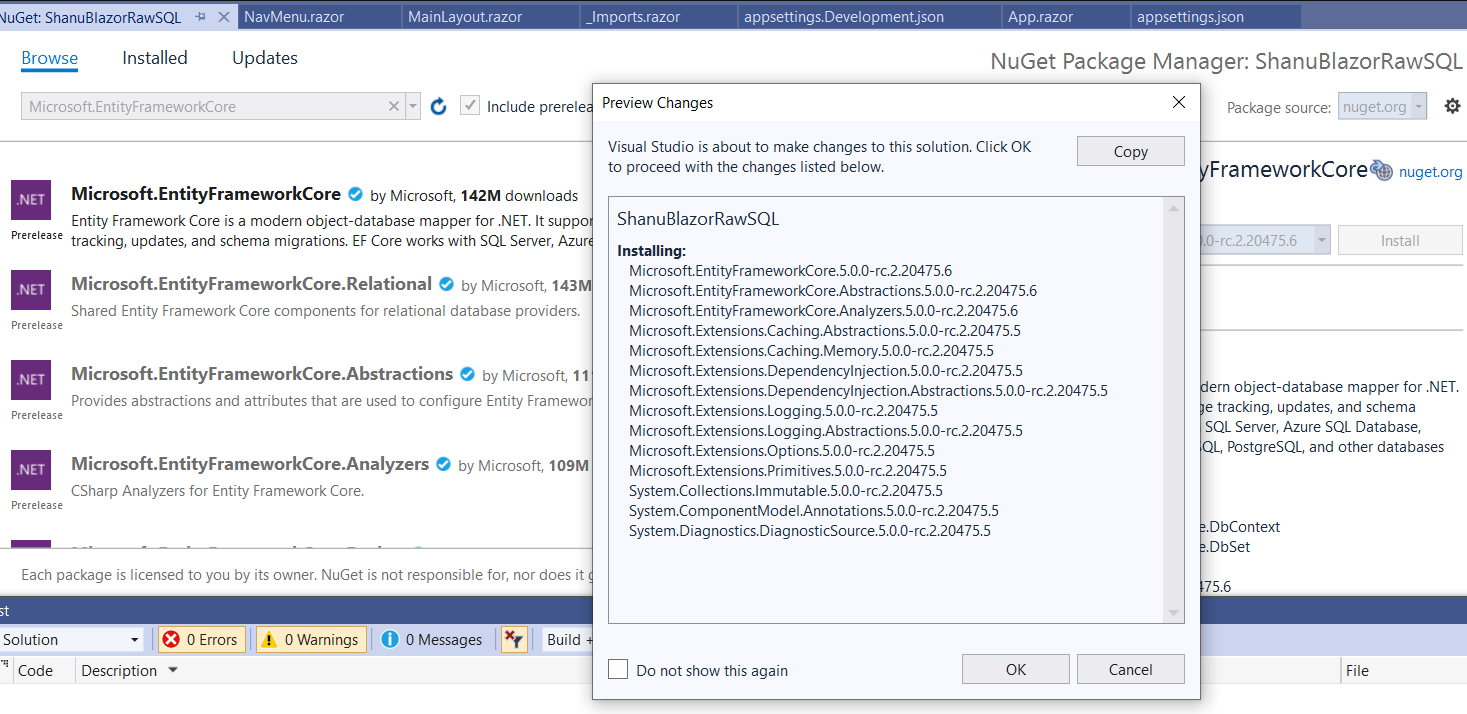Toggle the clear build filter icon
This screenshot has height=714, width=1467.
(514, 640)
